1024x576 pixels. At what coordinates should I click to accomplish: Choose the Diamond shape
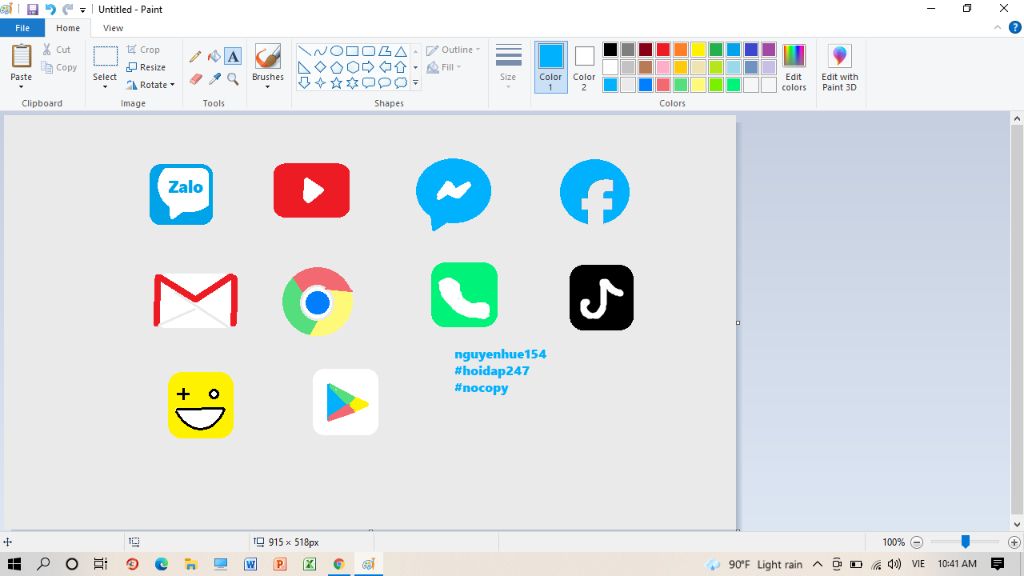point(320,67)
